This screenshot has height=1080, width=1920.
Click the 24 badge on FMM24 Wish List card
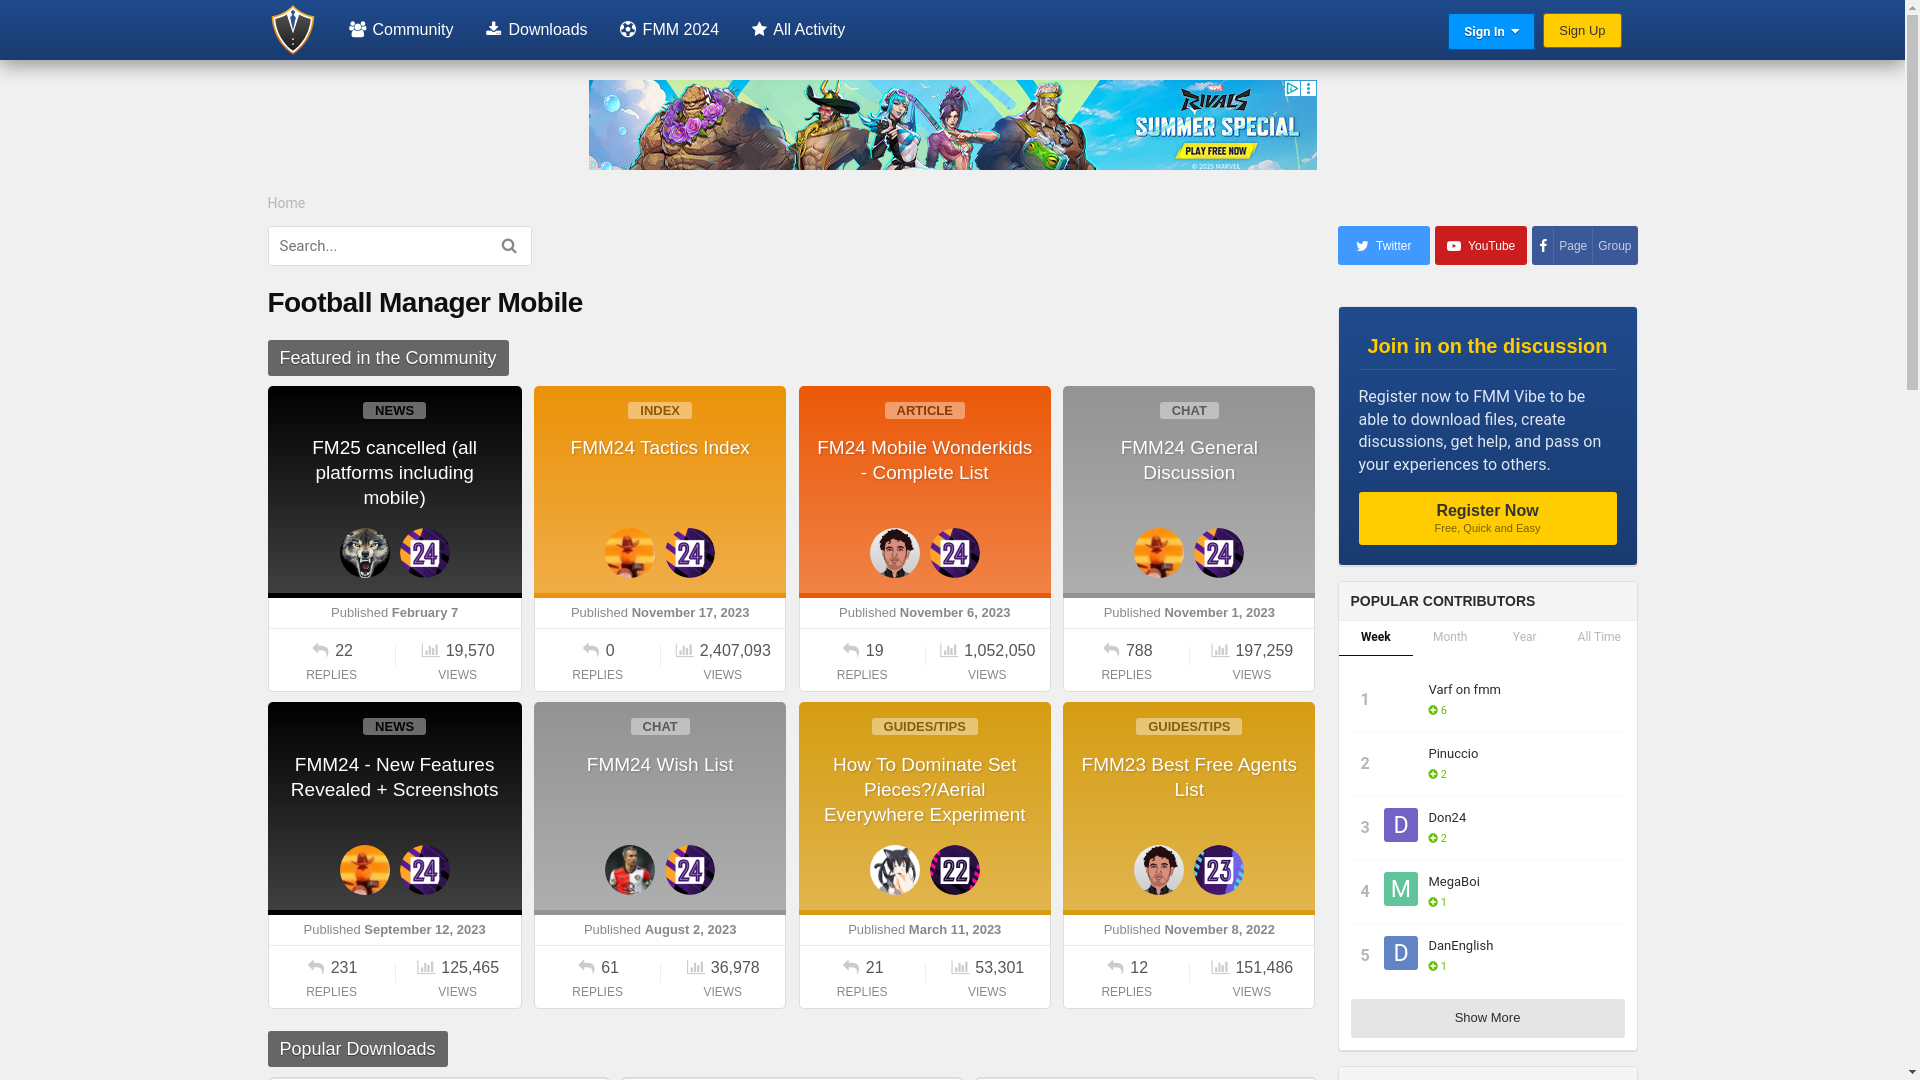click(690, 870)
